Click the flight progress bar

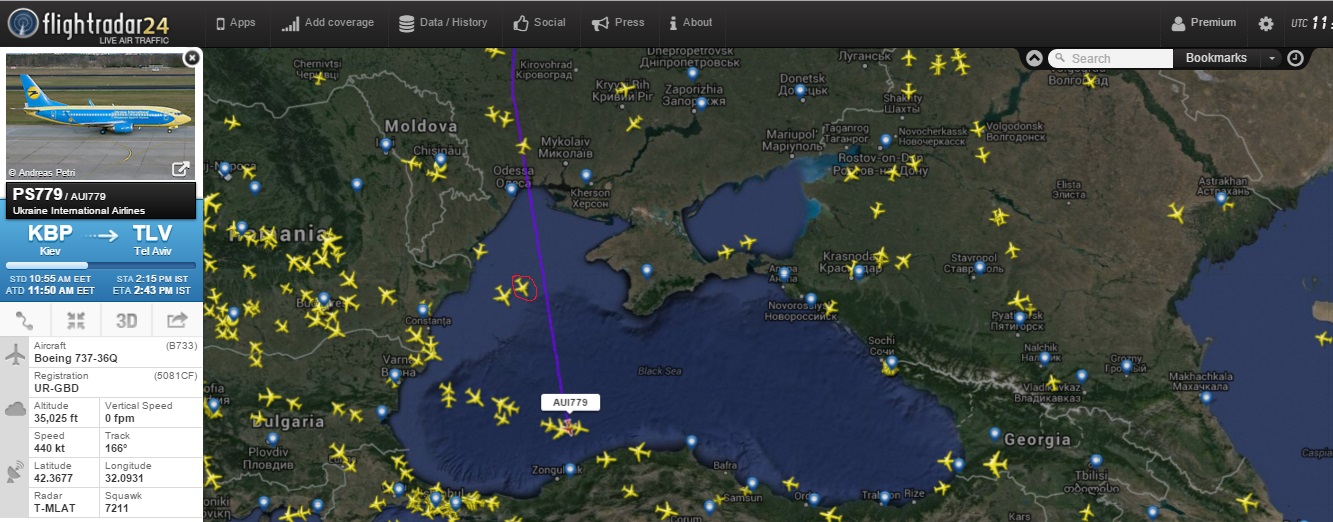point(101,265)
